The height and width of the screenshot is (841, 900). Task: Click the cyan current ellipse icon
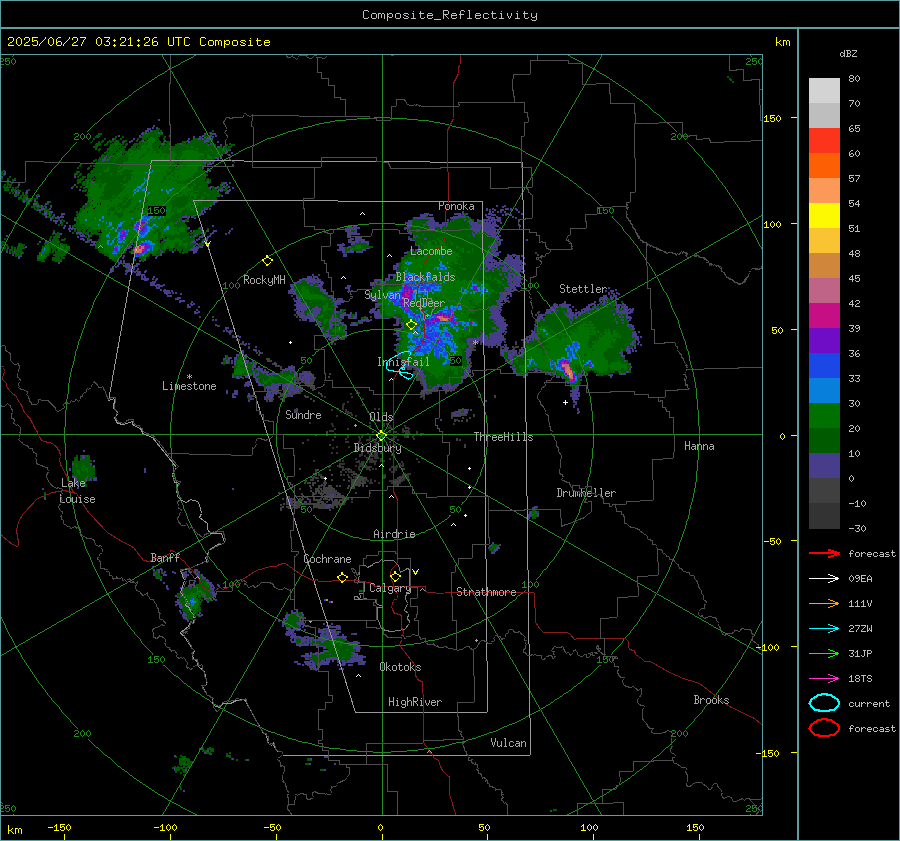[824, 703]
